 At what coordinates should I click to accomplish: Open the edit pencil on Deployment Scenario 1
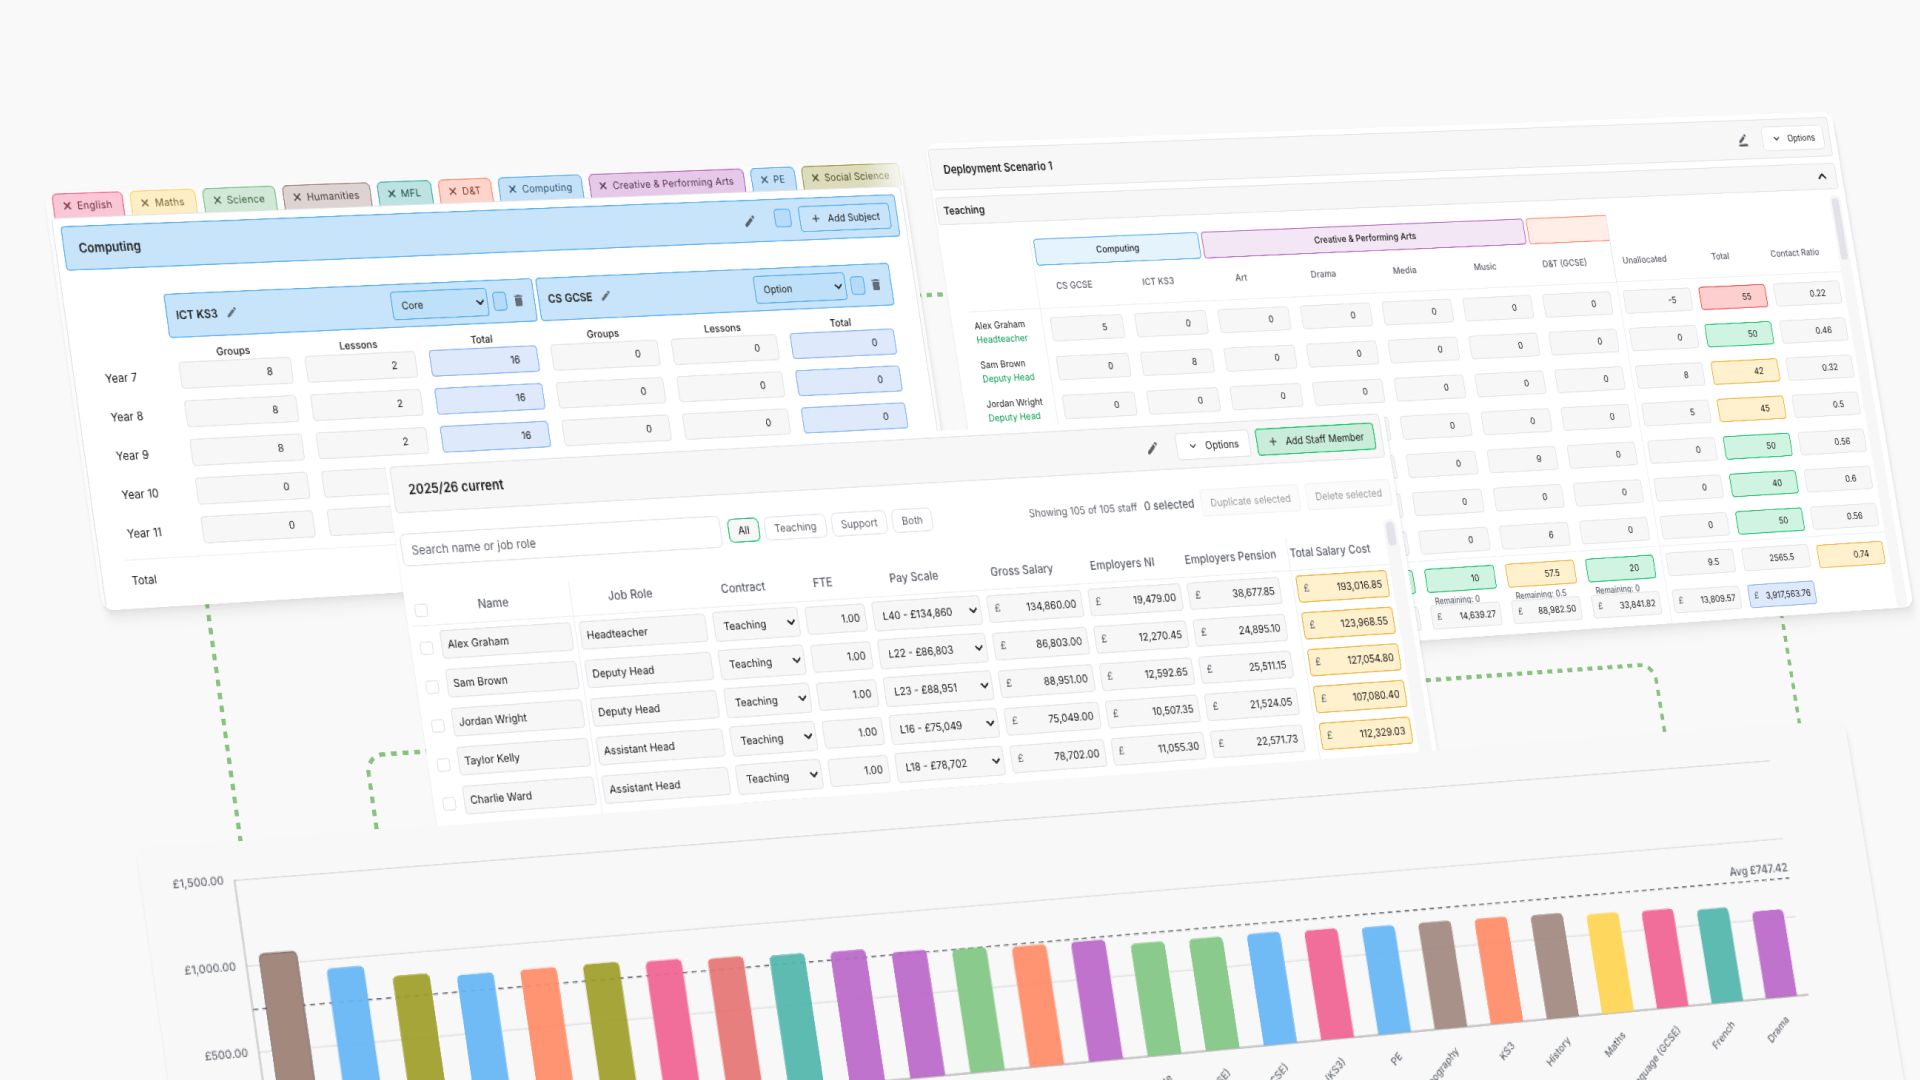coord(1743,140)
